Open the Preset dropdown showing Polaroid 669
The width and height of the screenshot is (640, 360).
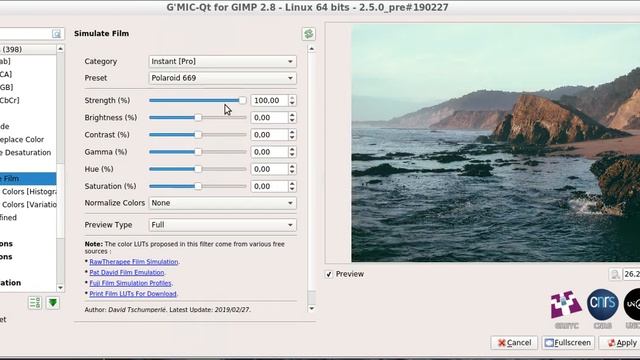point(222,78)
